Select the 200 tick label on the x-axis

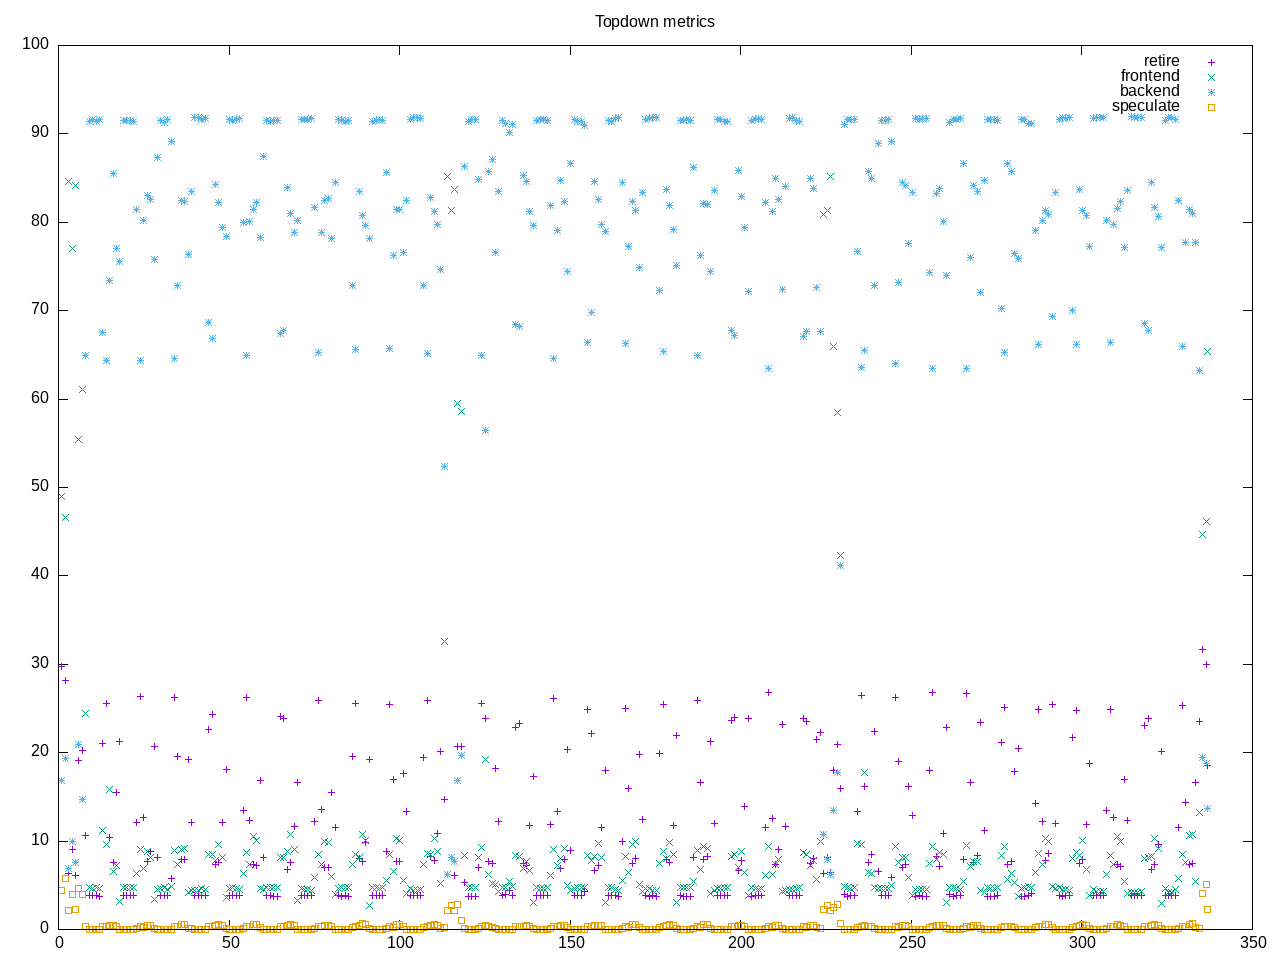741,943
